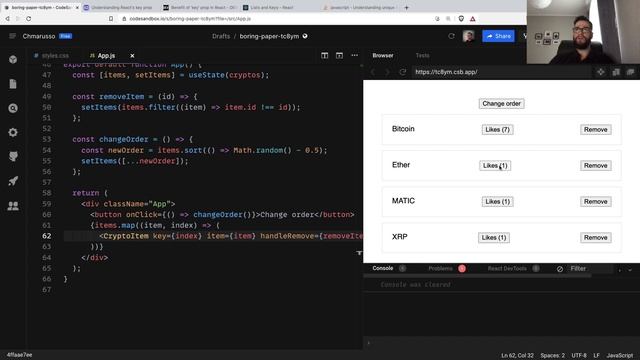Open a new browser tab
640x360 pixels.
[406, 7]
